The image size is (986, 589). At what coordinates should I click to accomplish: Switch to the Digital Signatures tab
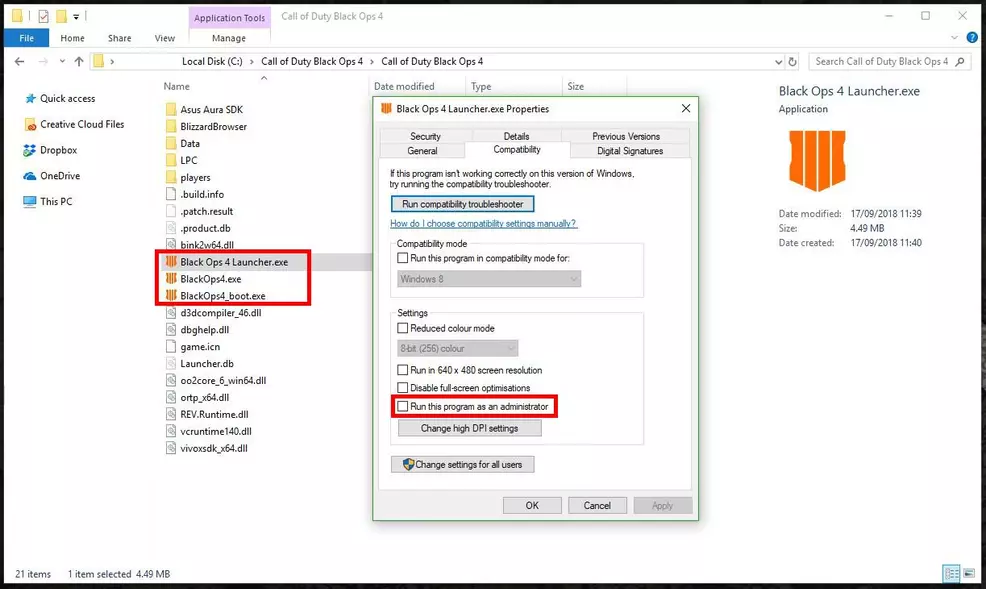pos(629,151)
